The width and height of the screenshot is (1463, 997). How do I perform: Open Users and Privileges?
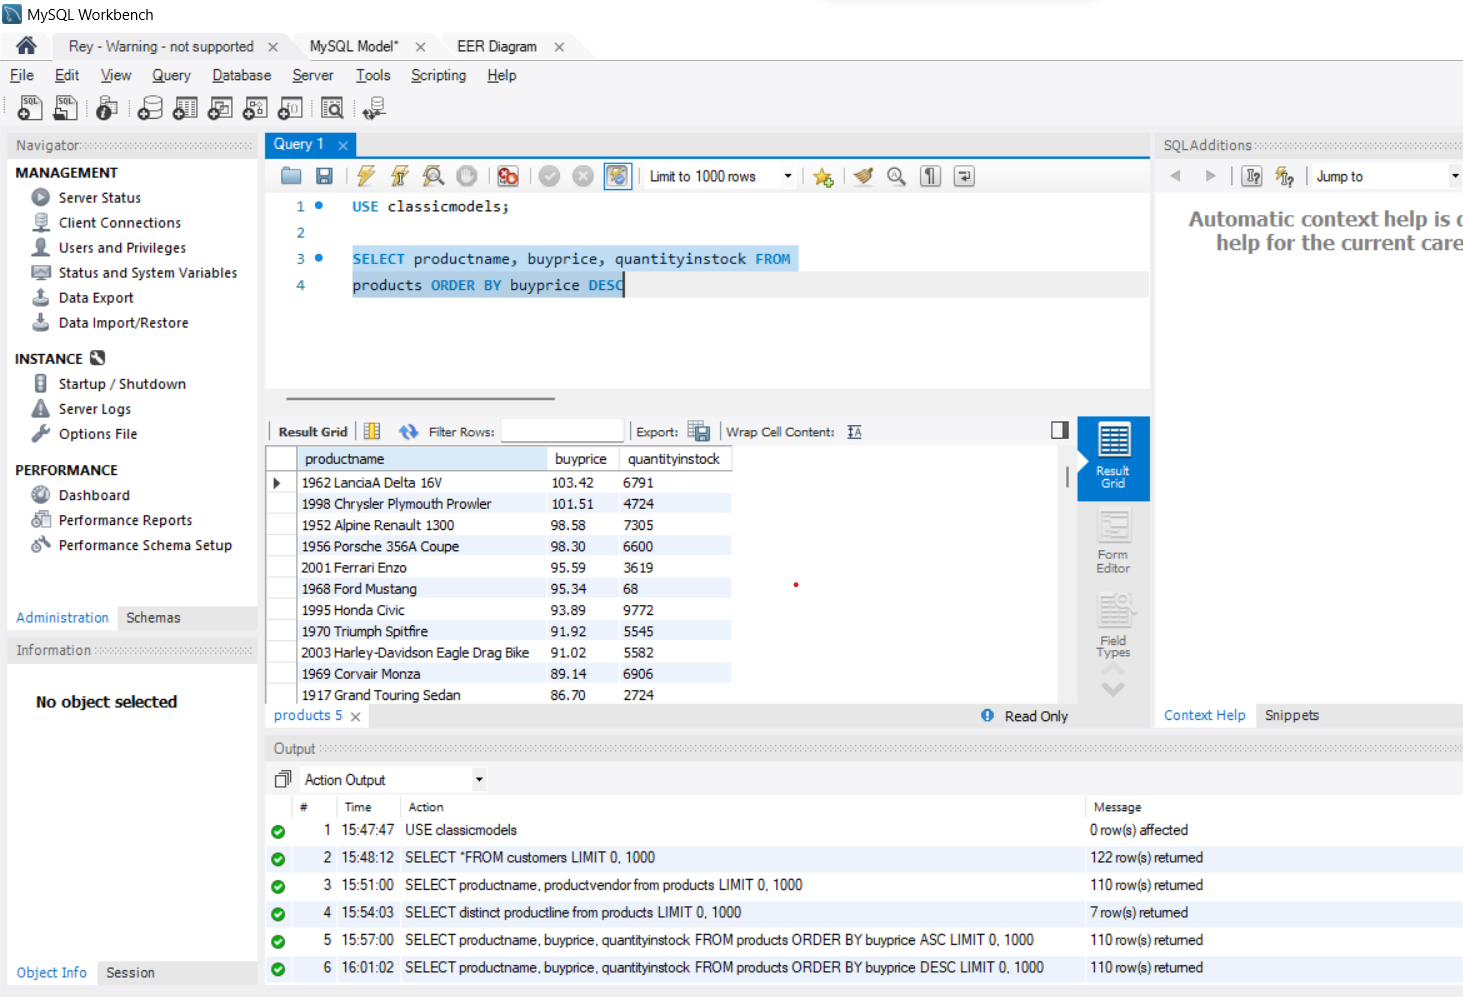[x=122, y=247]
